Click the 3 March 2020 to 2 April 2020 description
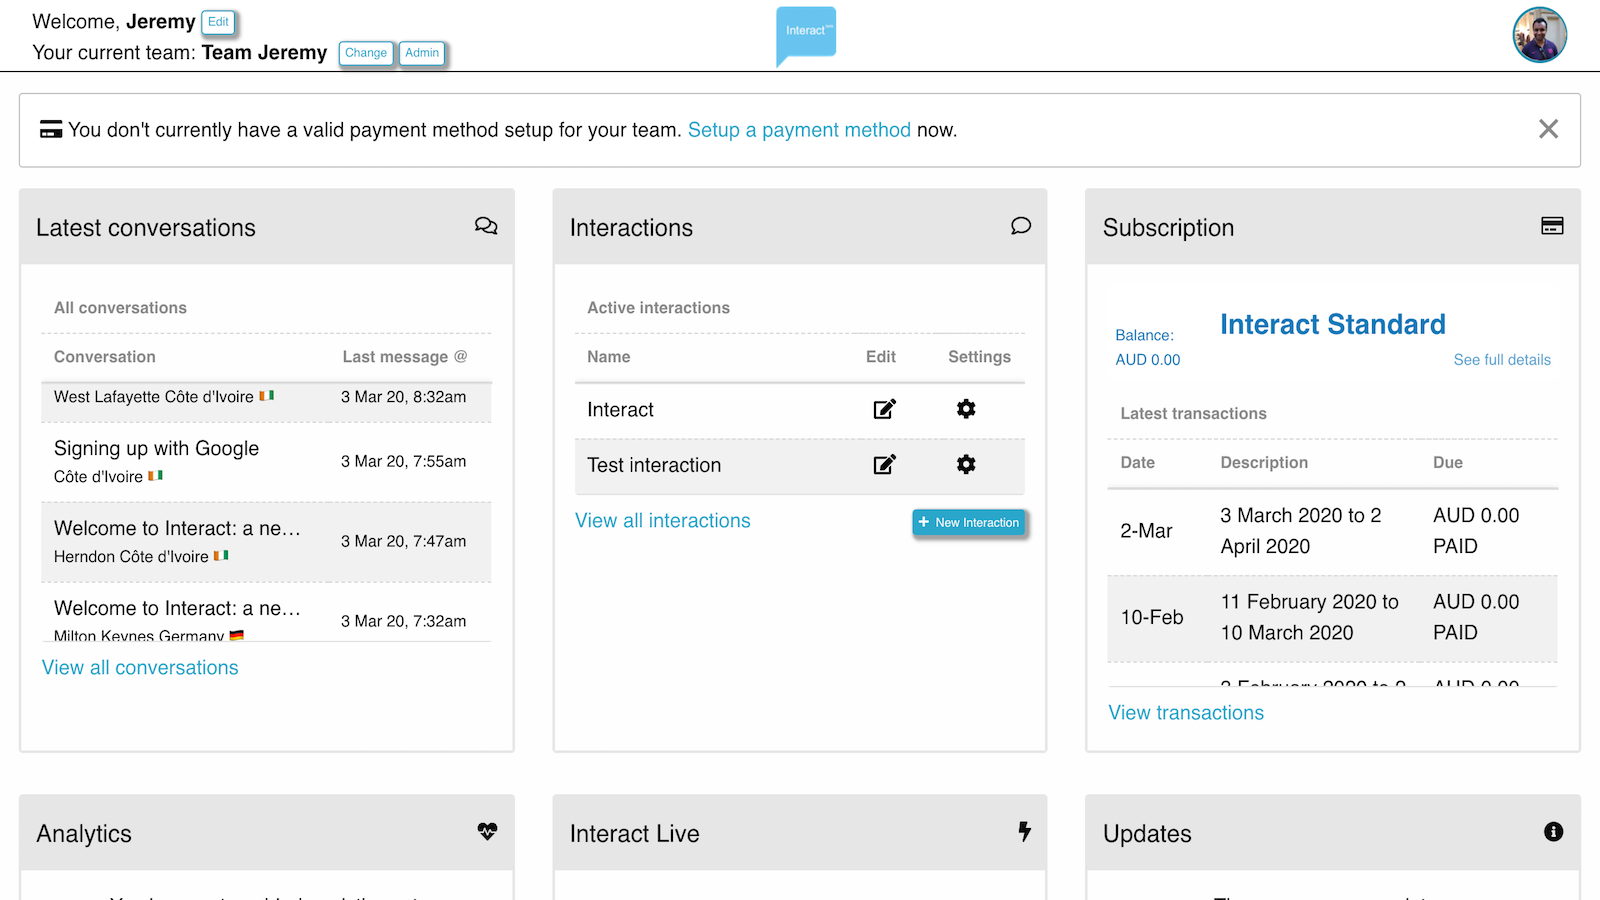 click(x=1301, y=531)
